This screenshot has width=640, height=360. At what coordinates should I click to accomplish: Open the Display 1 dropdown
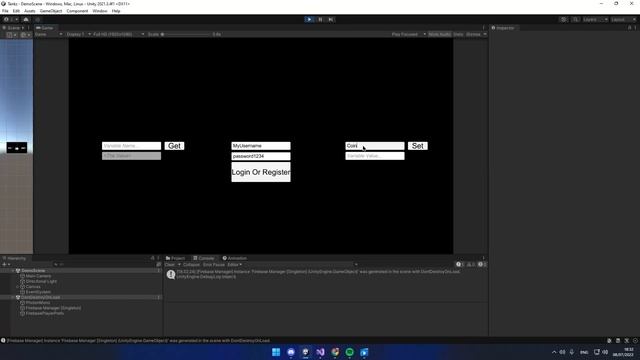pos(78,34)
